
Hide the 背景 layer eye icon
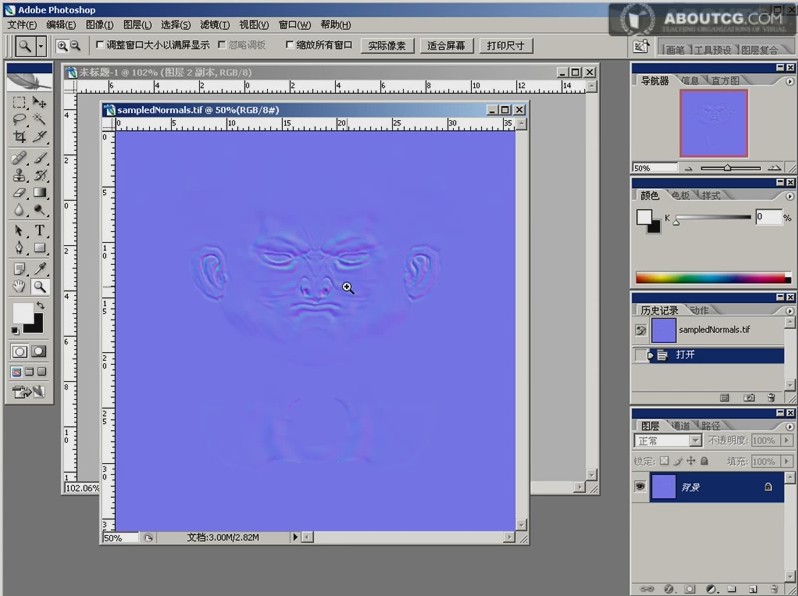click(x=640, y=487)
